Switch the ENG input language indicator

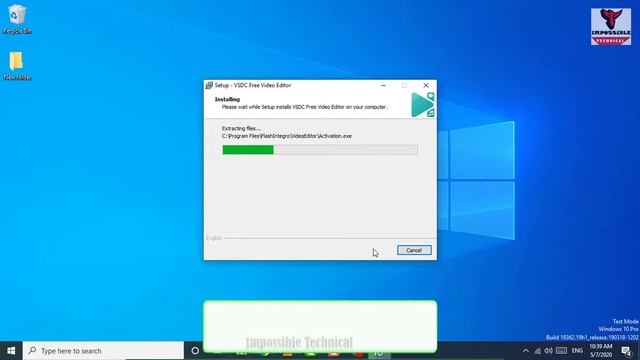(577, 351)
